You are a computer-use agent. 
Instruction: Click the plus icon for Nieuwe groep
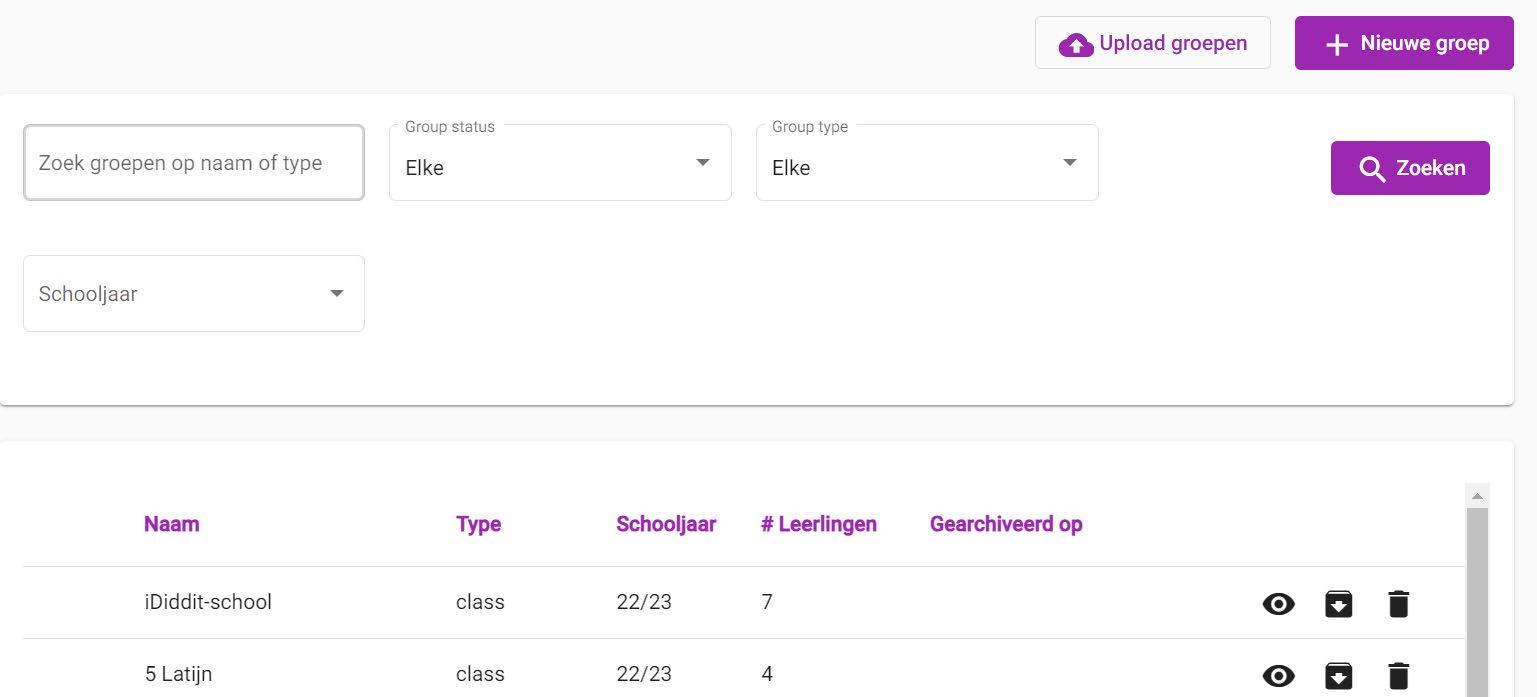tap(1336, 45)
